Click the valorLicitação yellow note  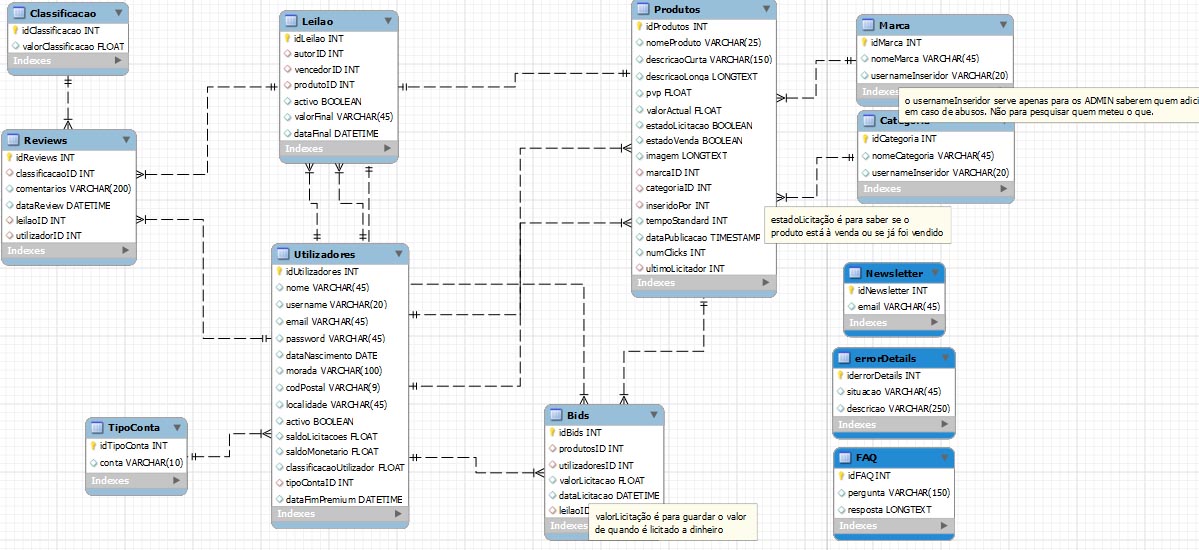click(x=672, y=523)
